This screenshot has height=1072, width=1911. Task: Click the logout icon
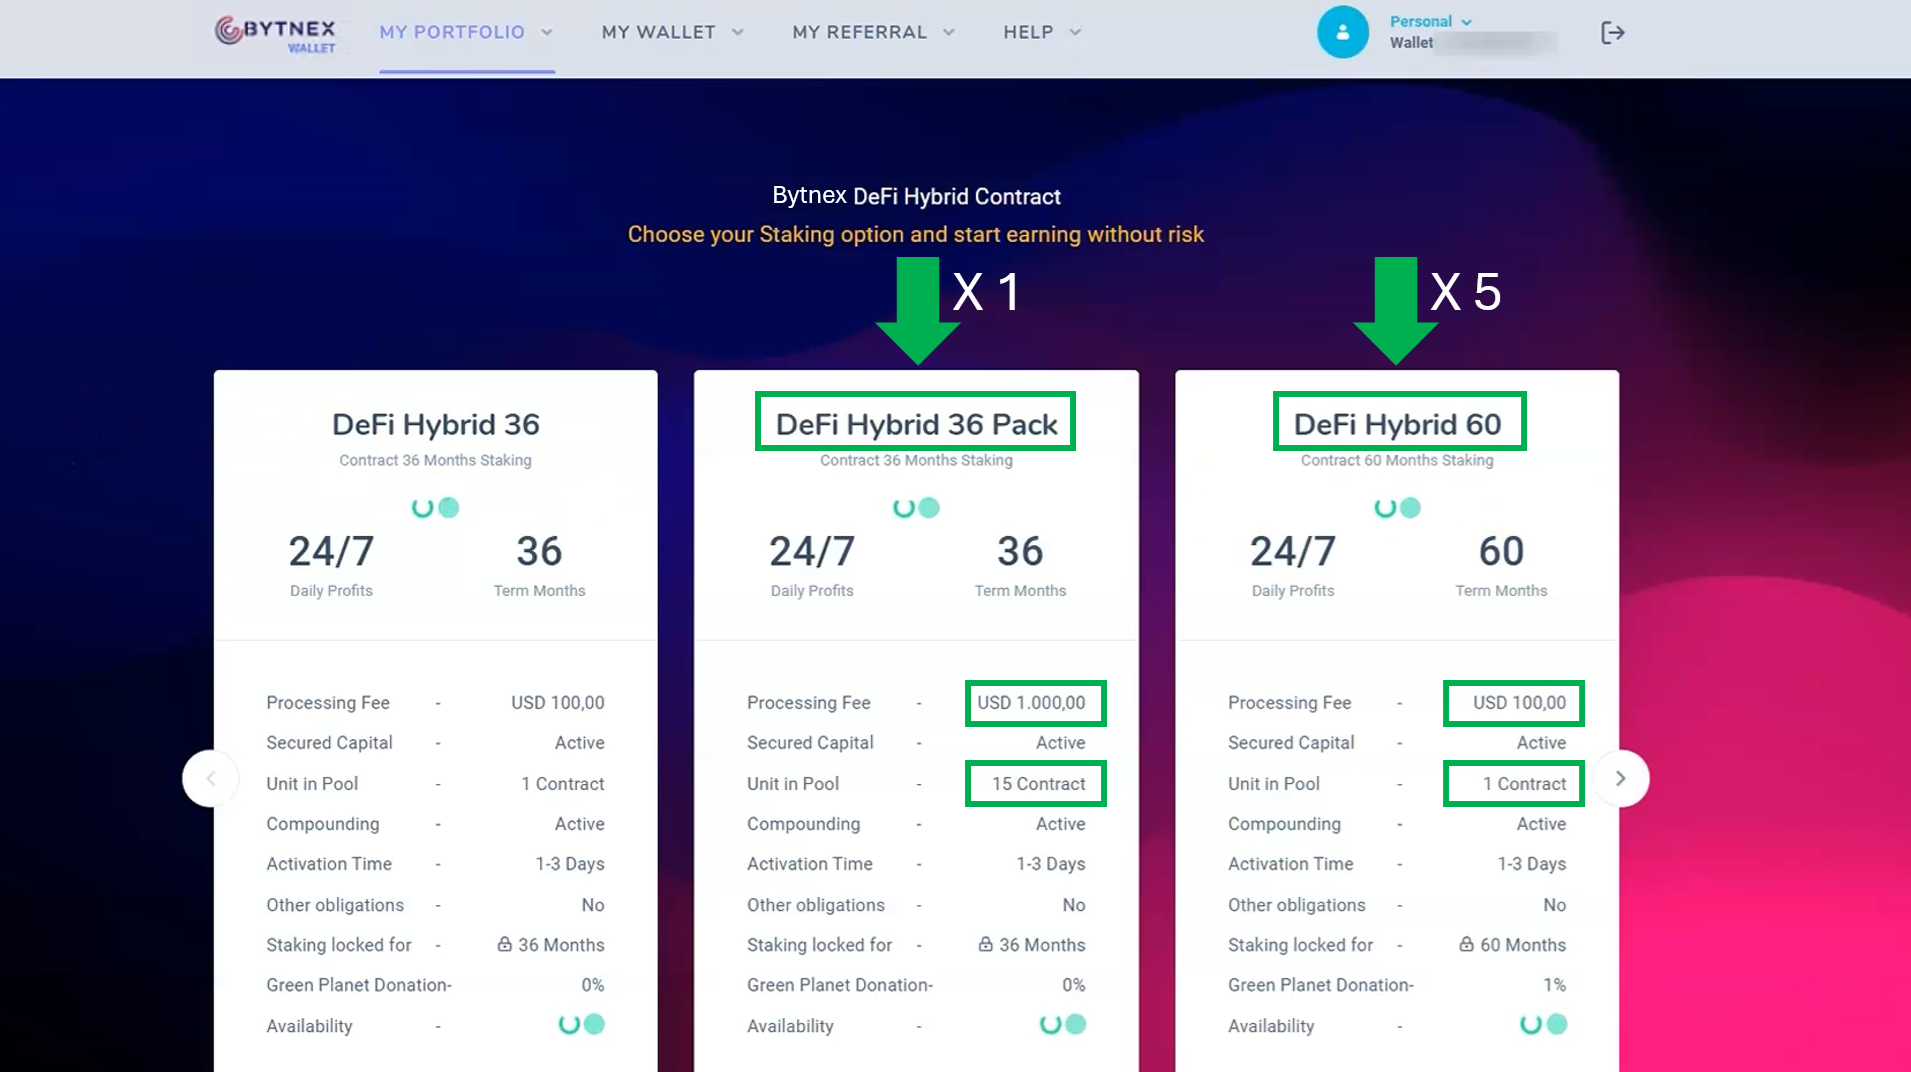tap(1612, 33)
